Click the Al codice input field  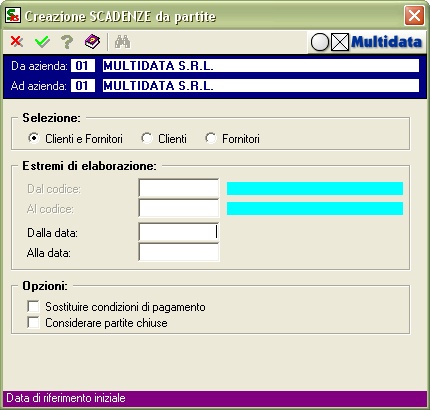coord(179,208)
